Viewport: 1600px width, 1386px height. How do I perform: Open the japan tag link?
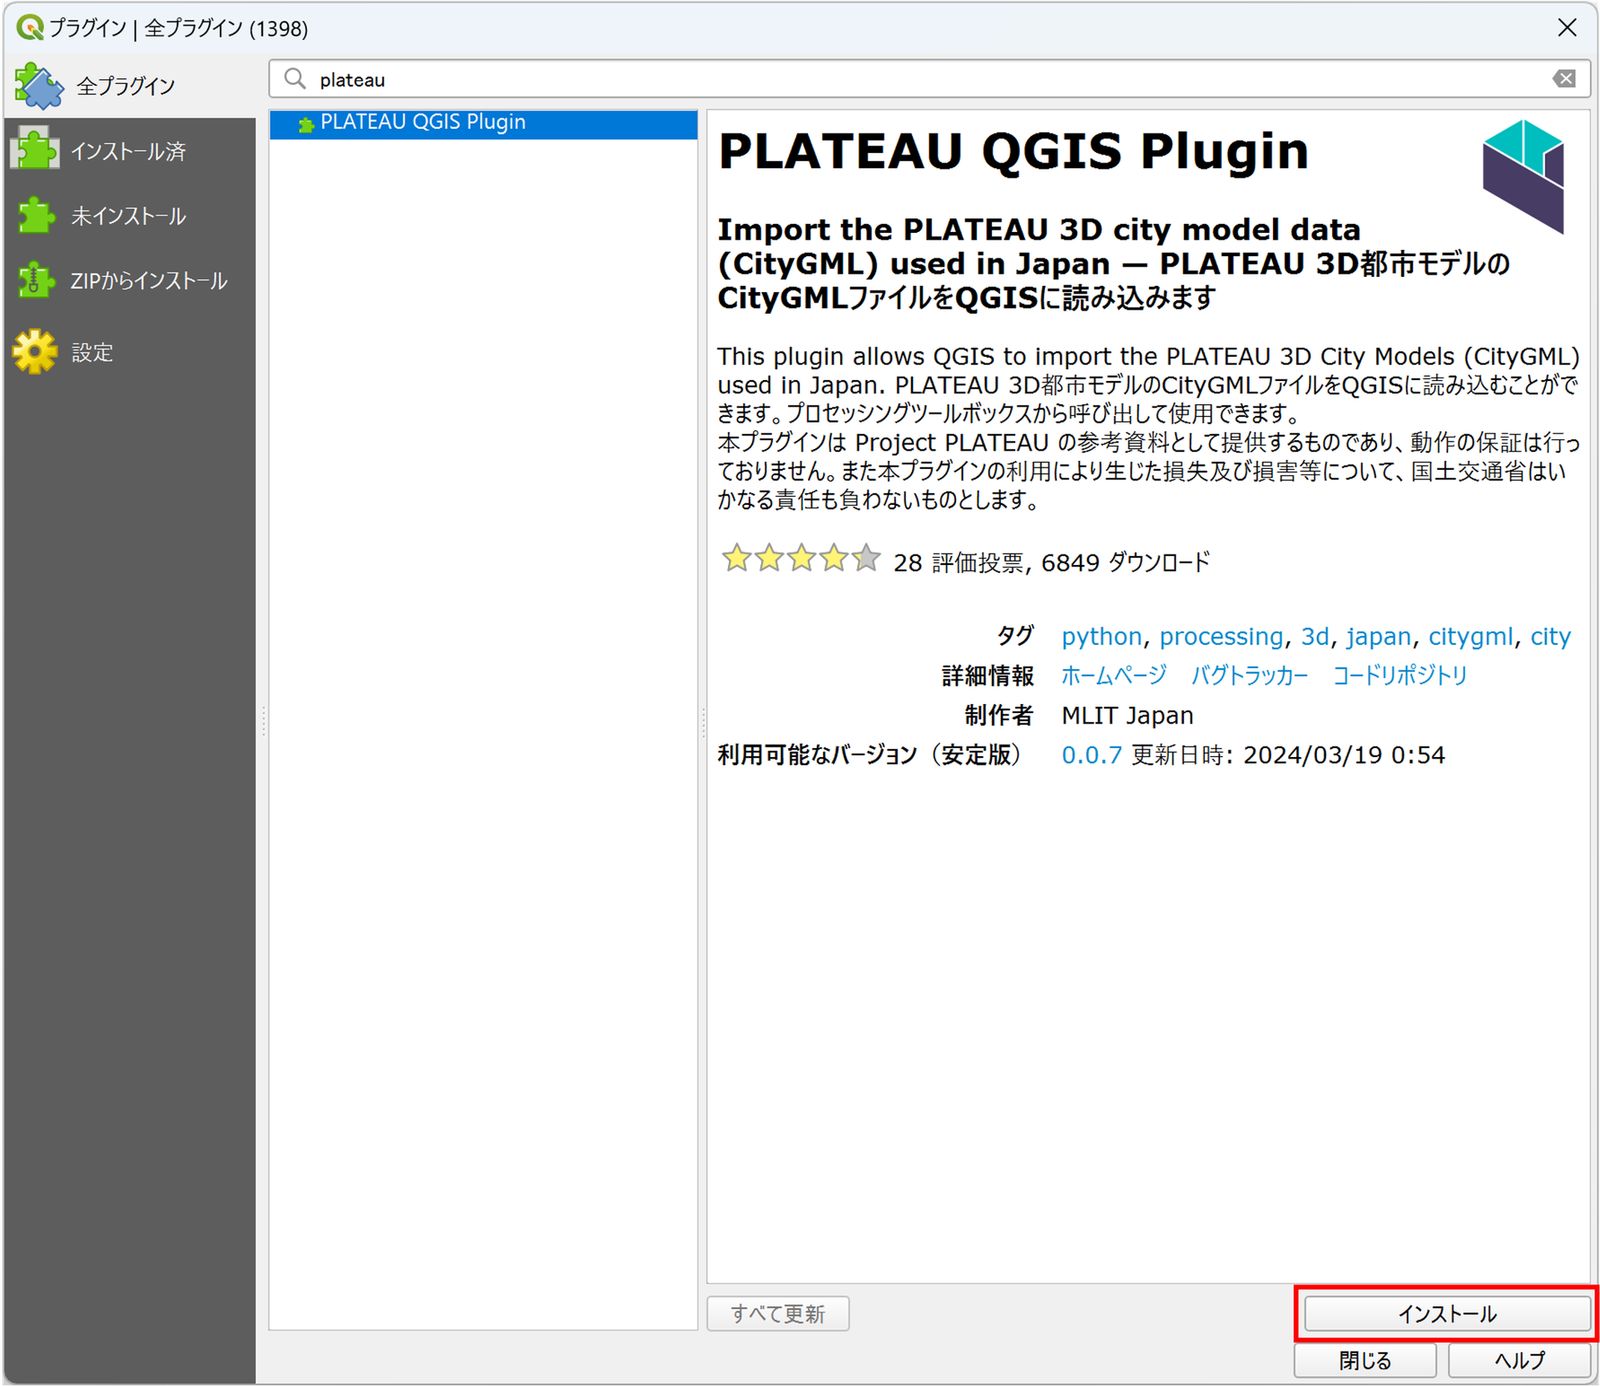pyautogui.click(x=1378, y=637)
